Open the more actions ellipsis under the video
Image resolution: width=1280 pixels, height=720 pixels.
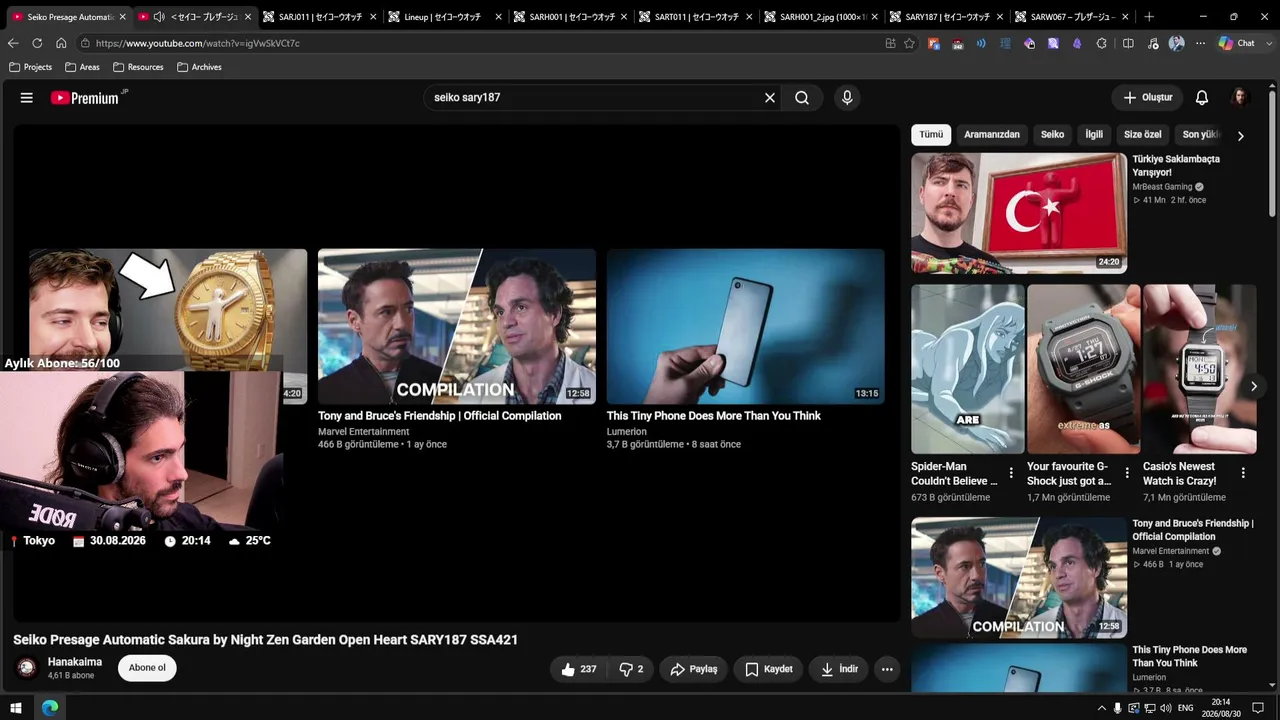pyautogui.click(x=887, y=669)
